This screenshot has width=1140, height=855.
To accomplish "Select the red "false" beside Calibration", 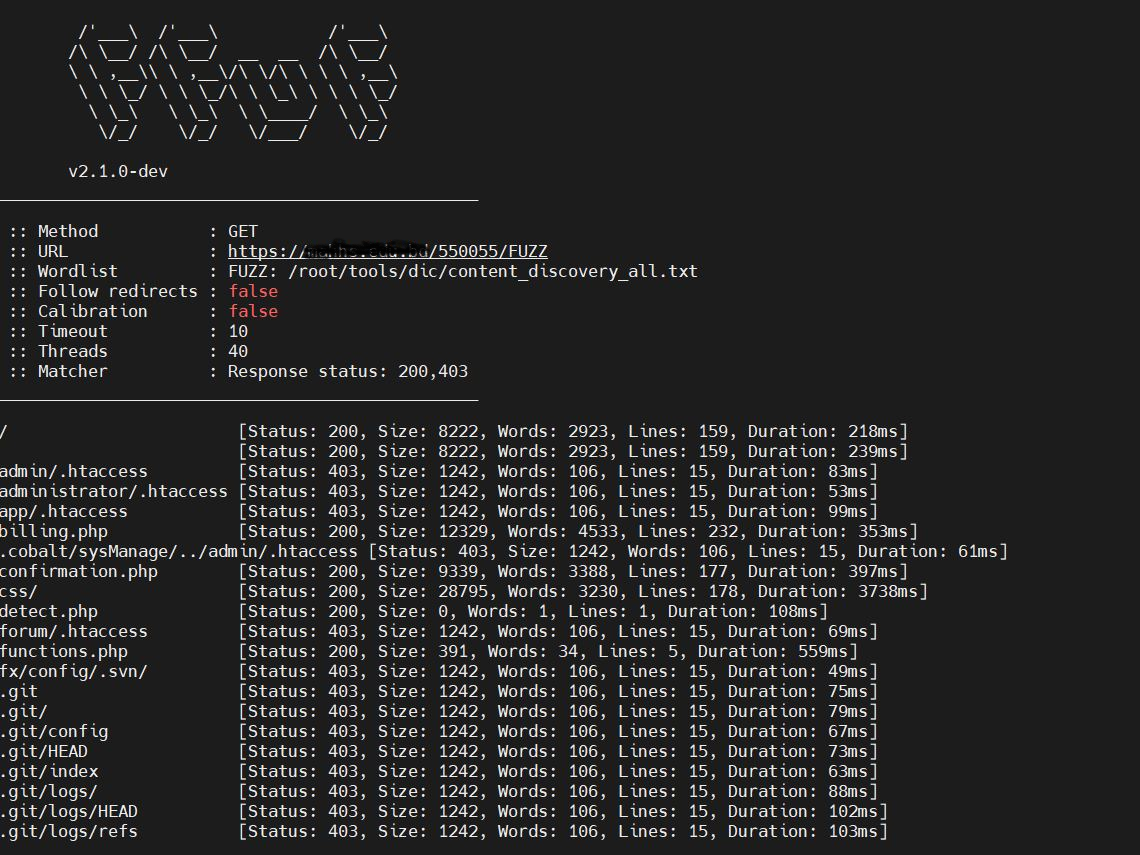I will (x=253, y=311).
